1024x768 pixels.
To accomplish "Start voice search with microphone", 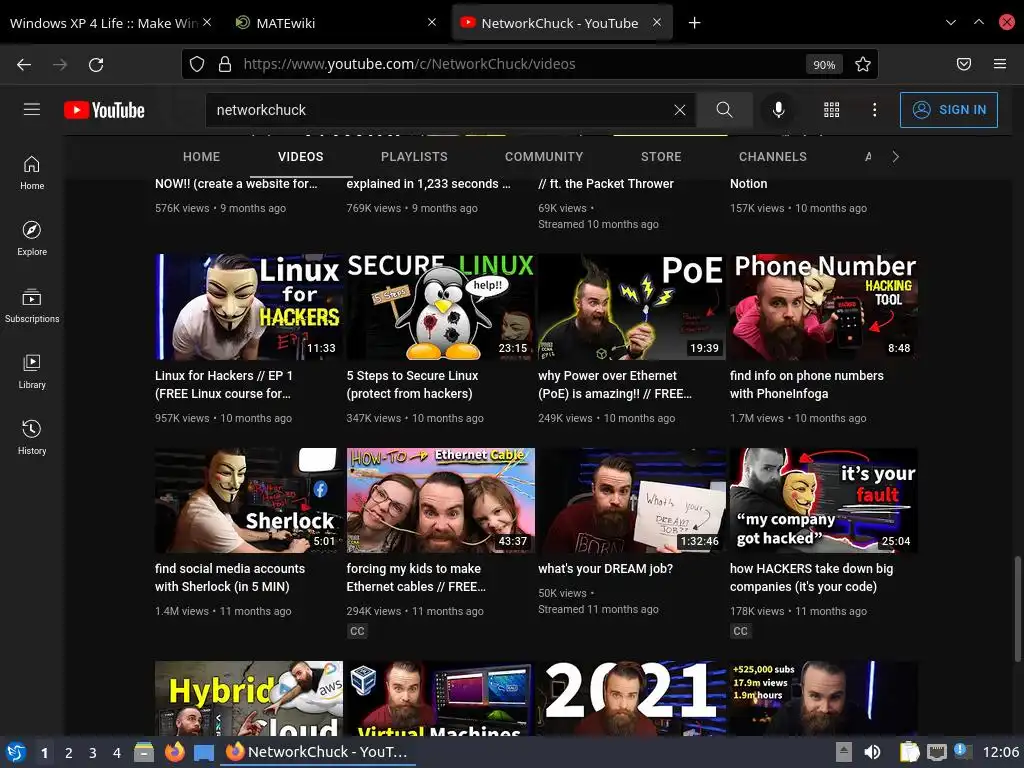I will coord(778,110).
